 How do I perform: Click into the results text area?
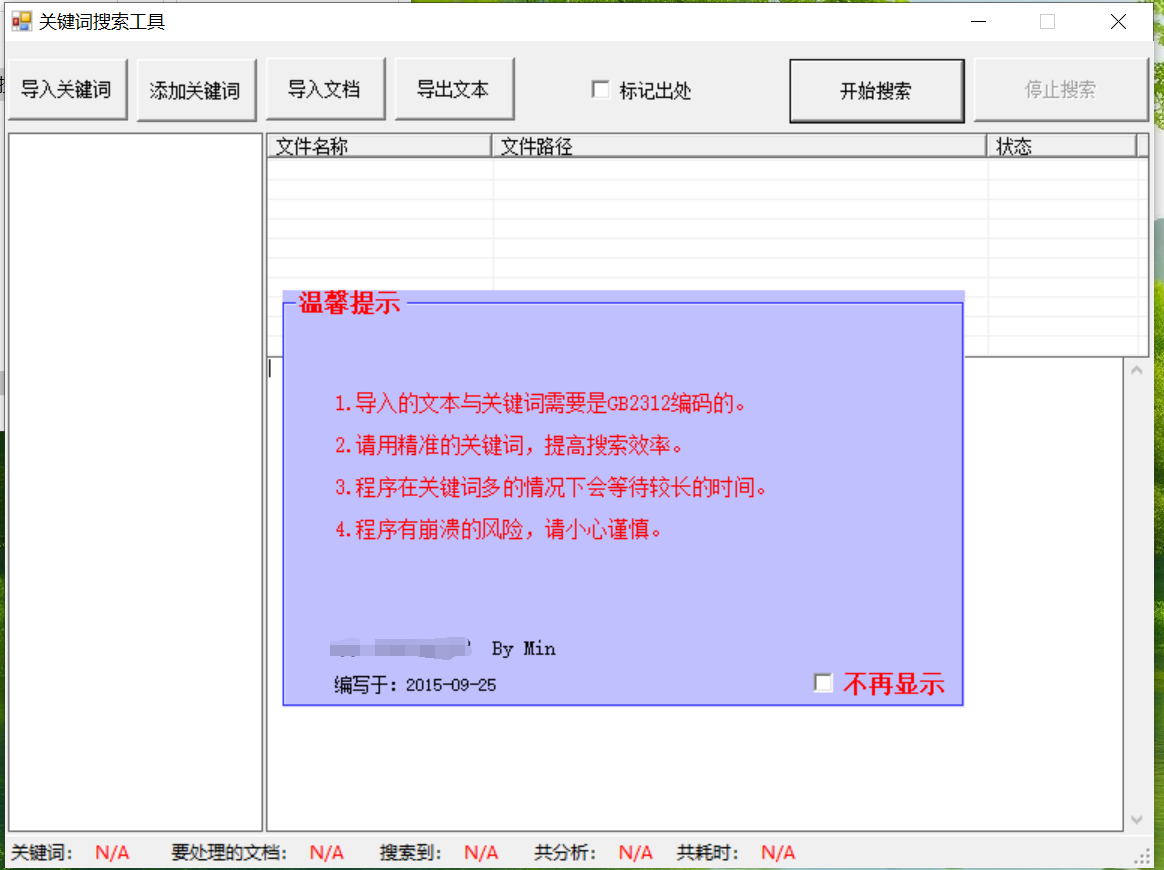coord(700,770)
